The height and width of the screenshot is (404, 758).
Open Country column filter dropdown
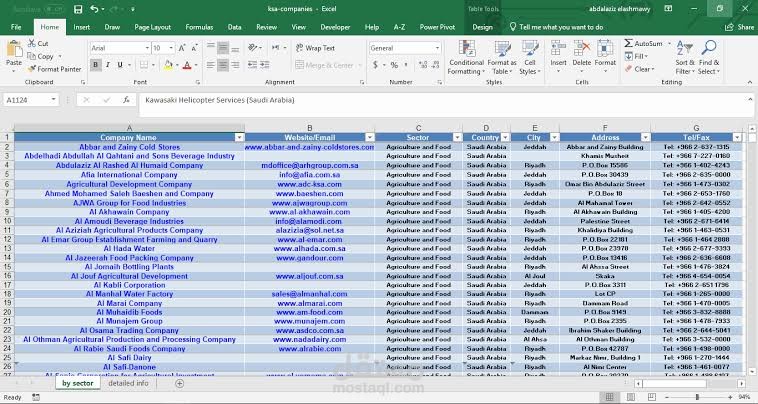click(505, 138)
